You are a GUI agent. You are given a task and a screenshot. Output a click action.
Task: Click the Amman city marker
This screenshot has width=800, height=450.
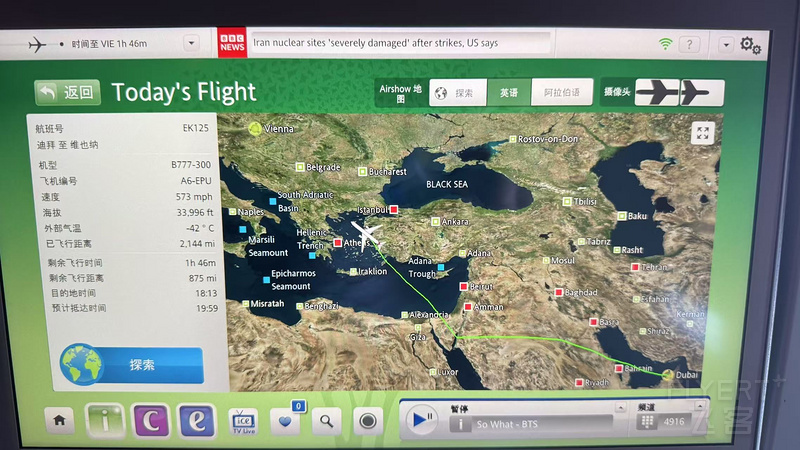(468, 307)
